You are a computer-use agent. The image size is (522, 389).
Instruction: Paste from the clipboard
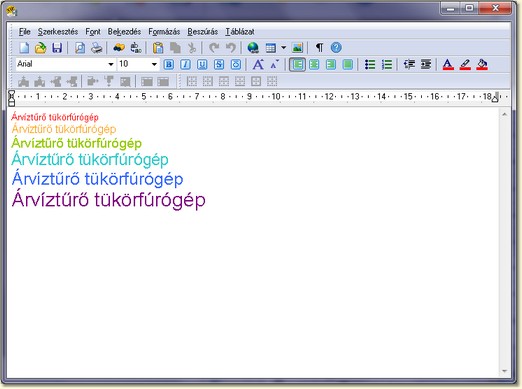point(158,48)
